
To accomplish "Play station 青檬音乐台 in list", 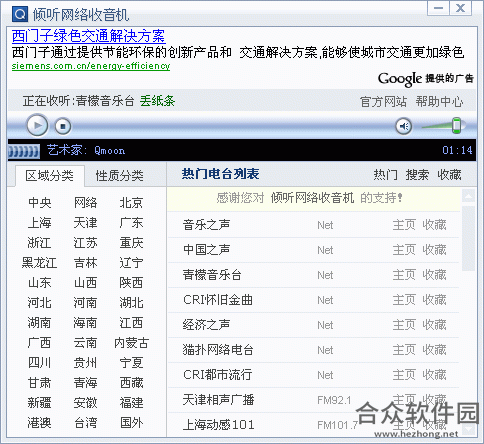I will (212, 275).
